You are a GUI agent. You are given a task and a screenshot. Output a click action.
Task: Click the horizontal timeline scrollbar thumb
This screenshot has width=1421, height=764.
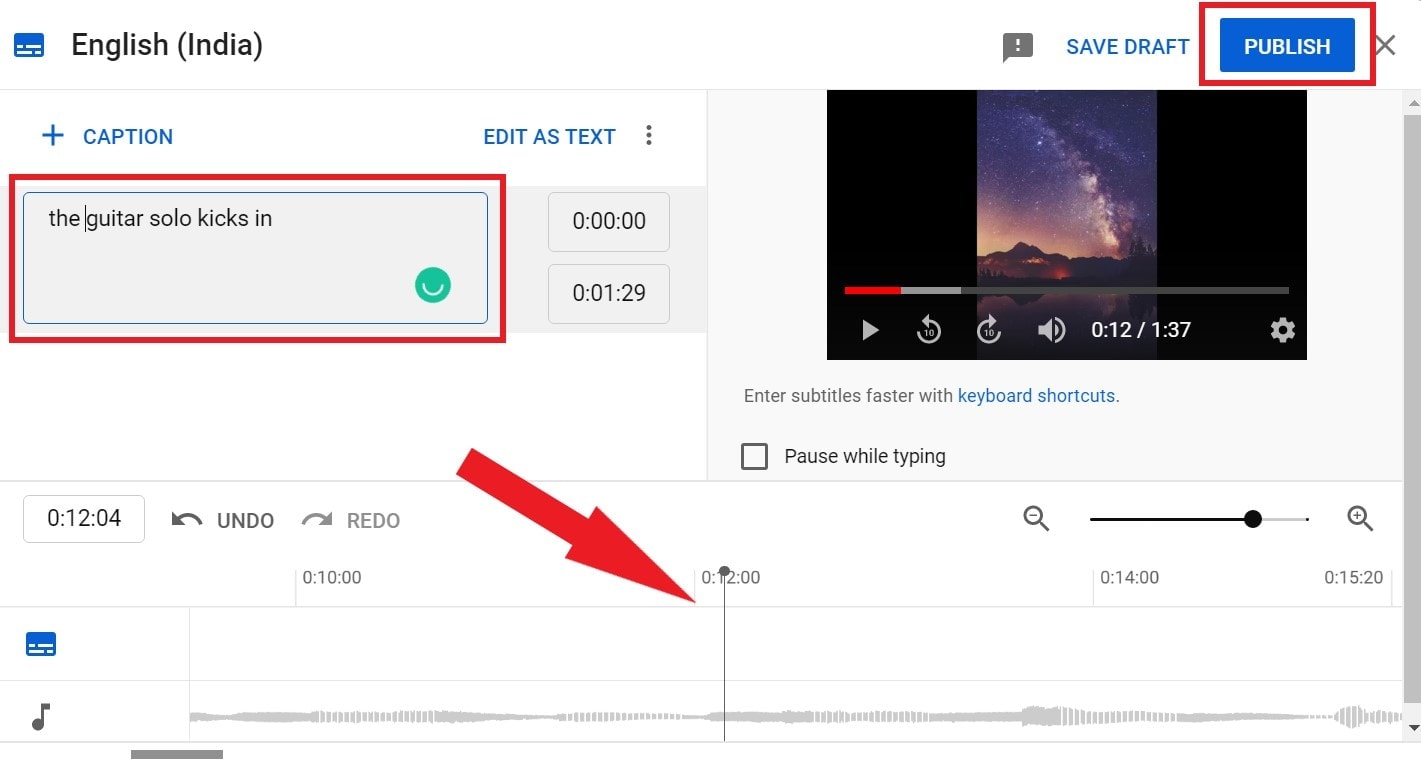click(177, 755)
